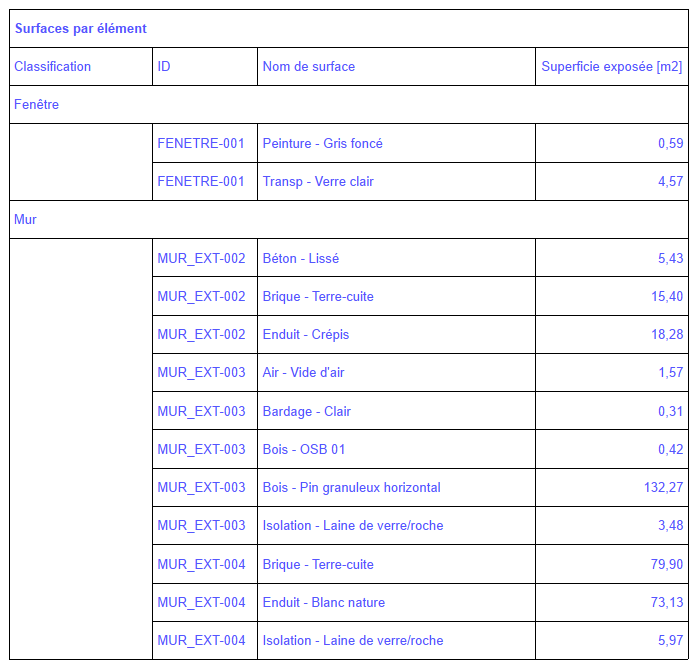Open the "Béton - Lissé" surface entry
This screenshot has width=698, height=671.
click(300, 259)
